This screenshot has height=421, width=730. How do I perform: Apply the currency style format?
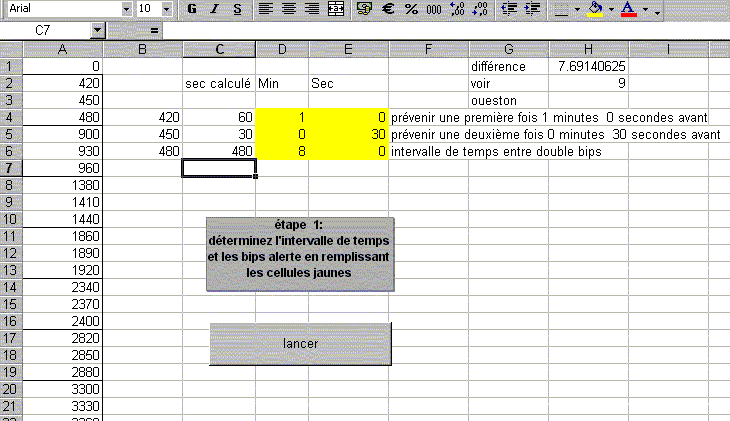(x=364, y=8)
